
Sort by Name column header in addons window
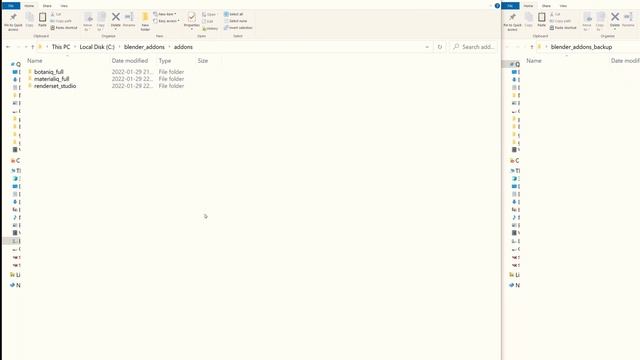(35, 60)
